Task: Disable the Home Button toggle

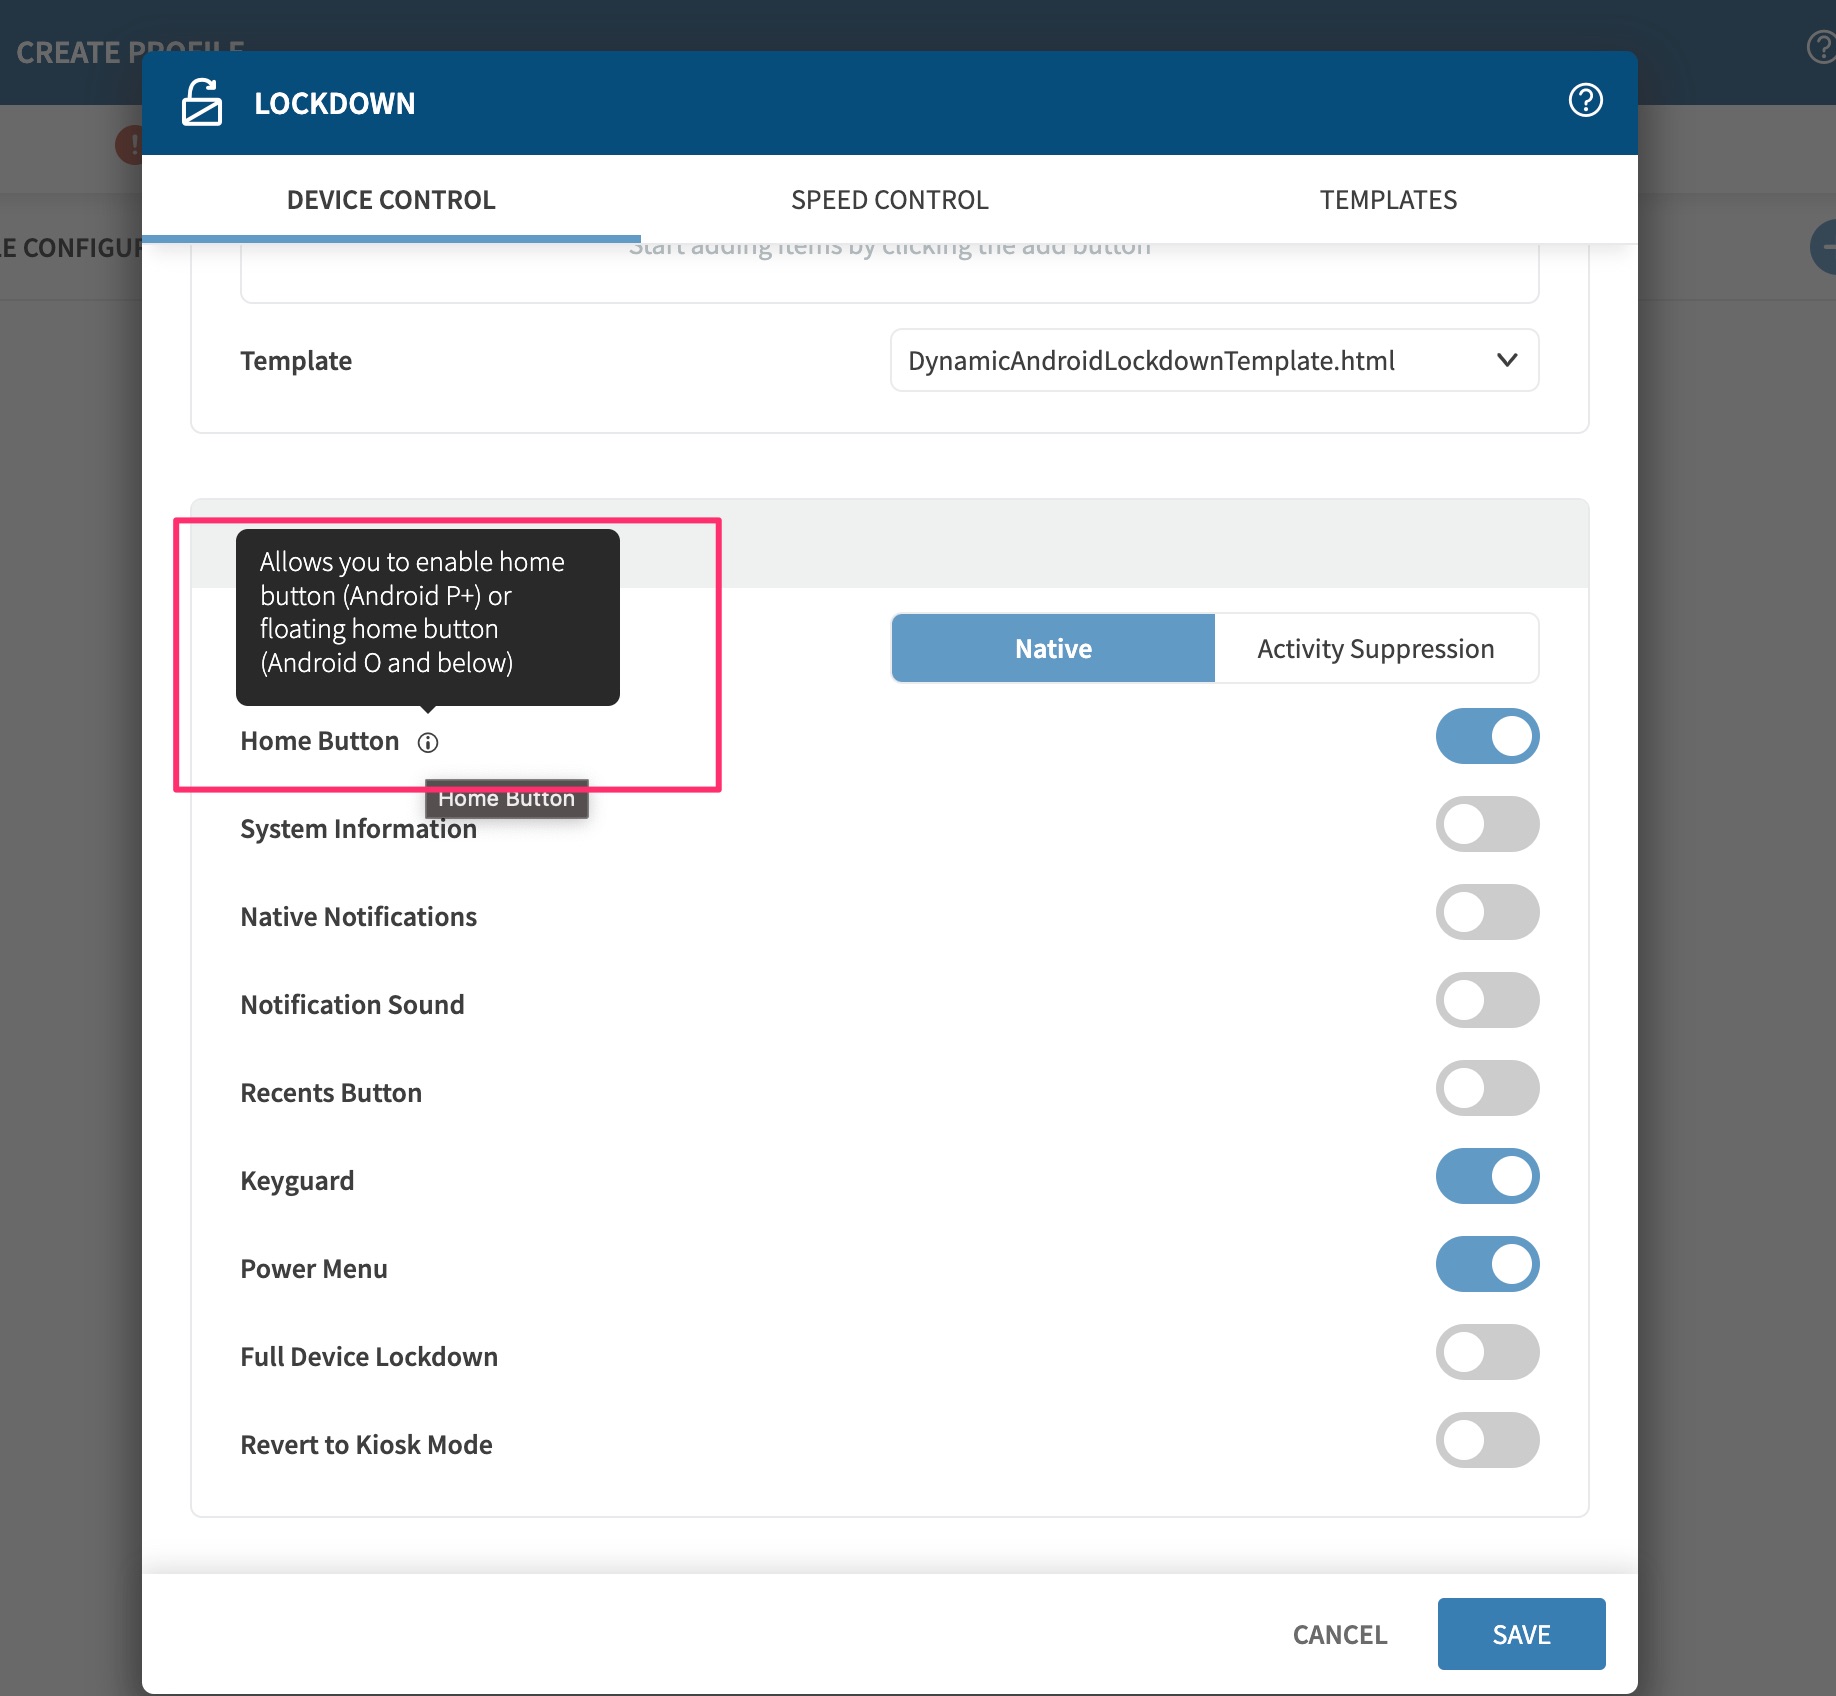Action: [1486, 737]
